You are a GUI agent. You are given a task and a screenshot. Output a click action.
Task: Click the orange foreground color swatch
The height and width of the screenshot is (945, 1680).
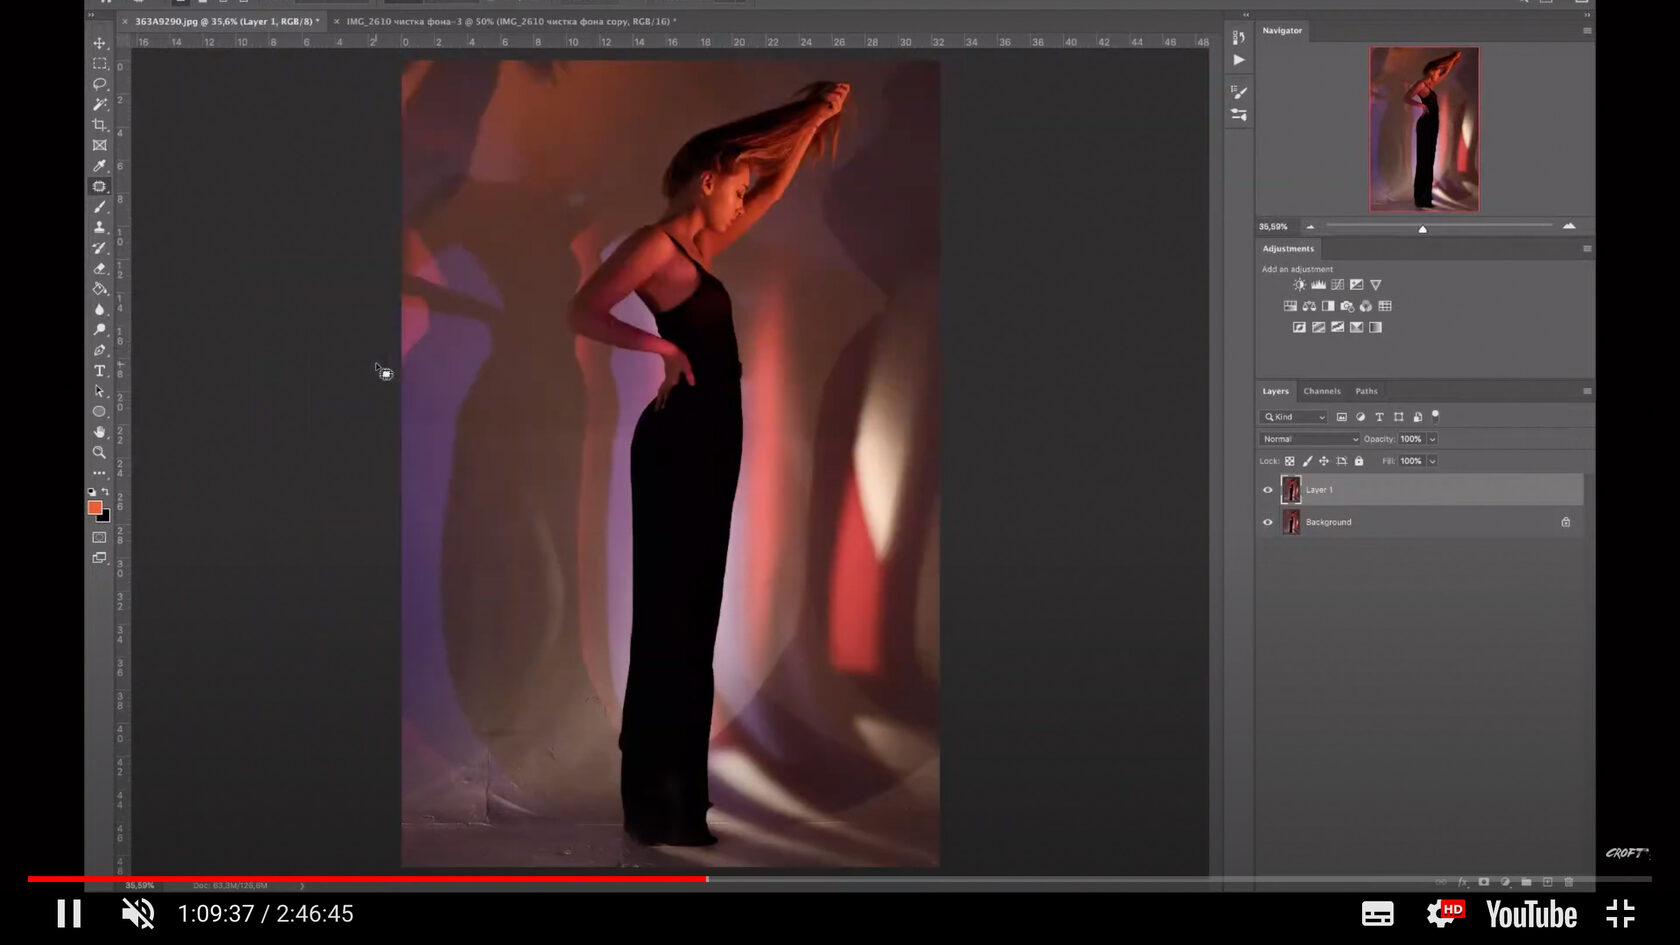point(95,508)
